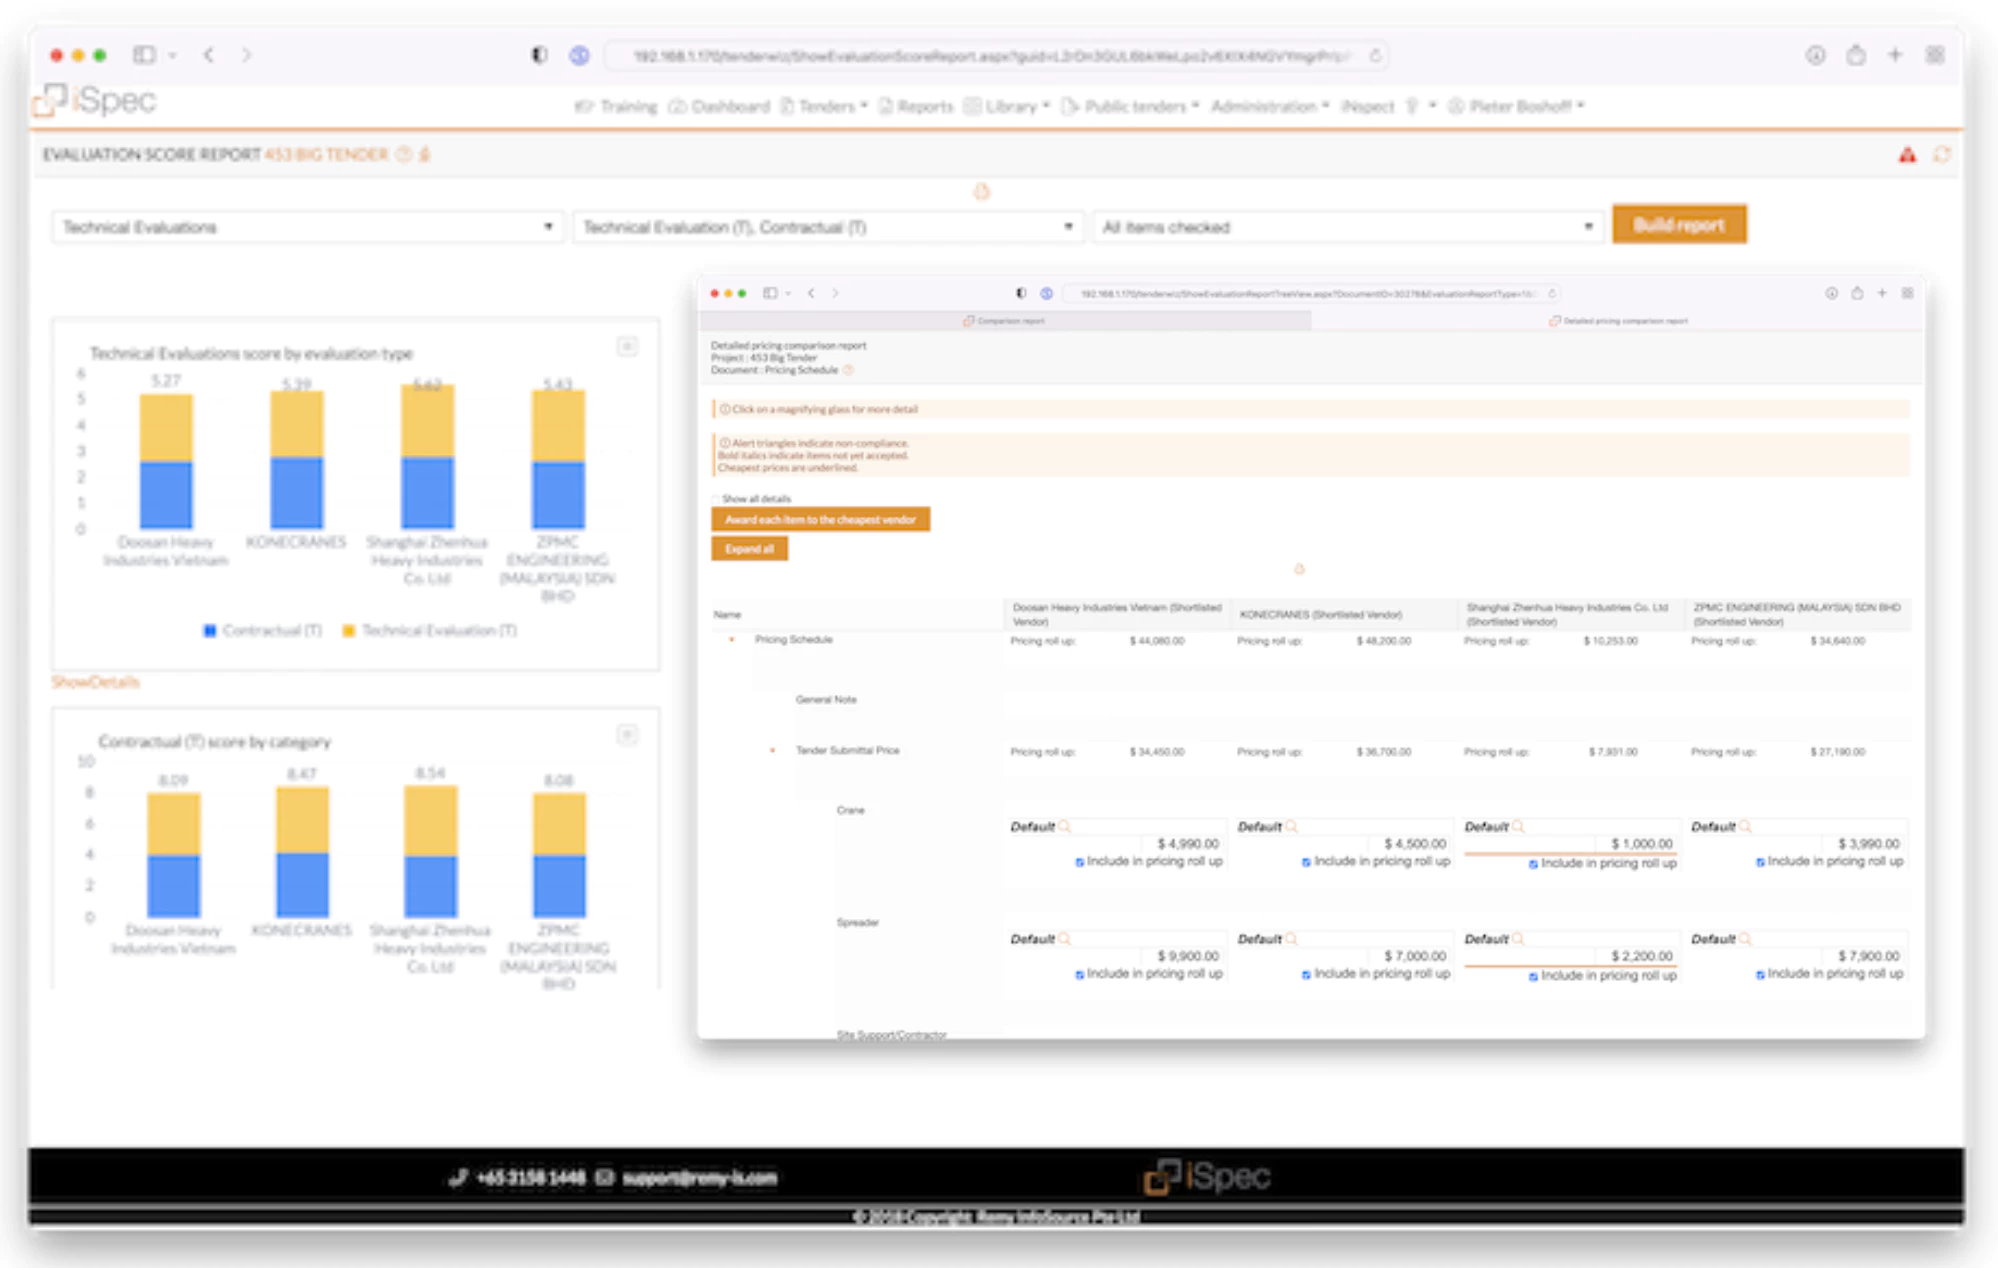The image size is (1998, 1268).
Task: Open magnifying glass for Shanghai Zhenhua Crane price
Action: click(x=1519, y=826)
